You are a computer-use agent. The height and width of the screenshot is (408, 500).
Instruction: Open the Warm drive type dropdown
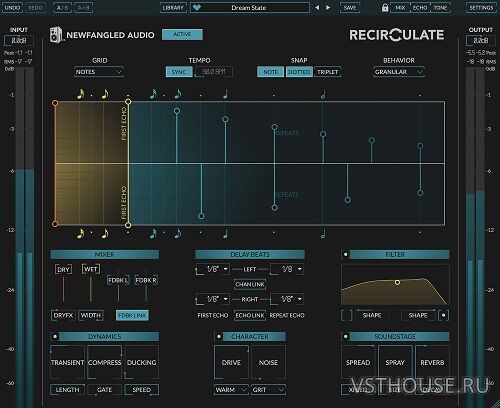click(231, 390)
